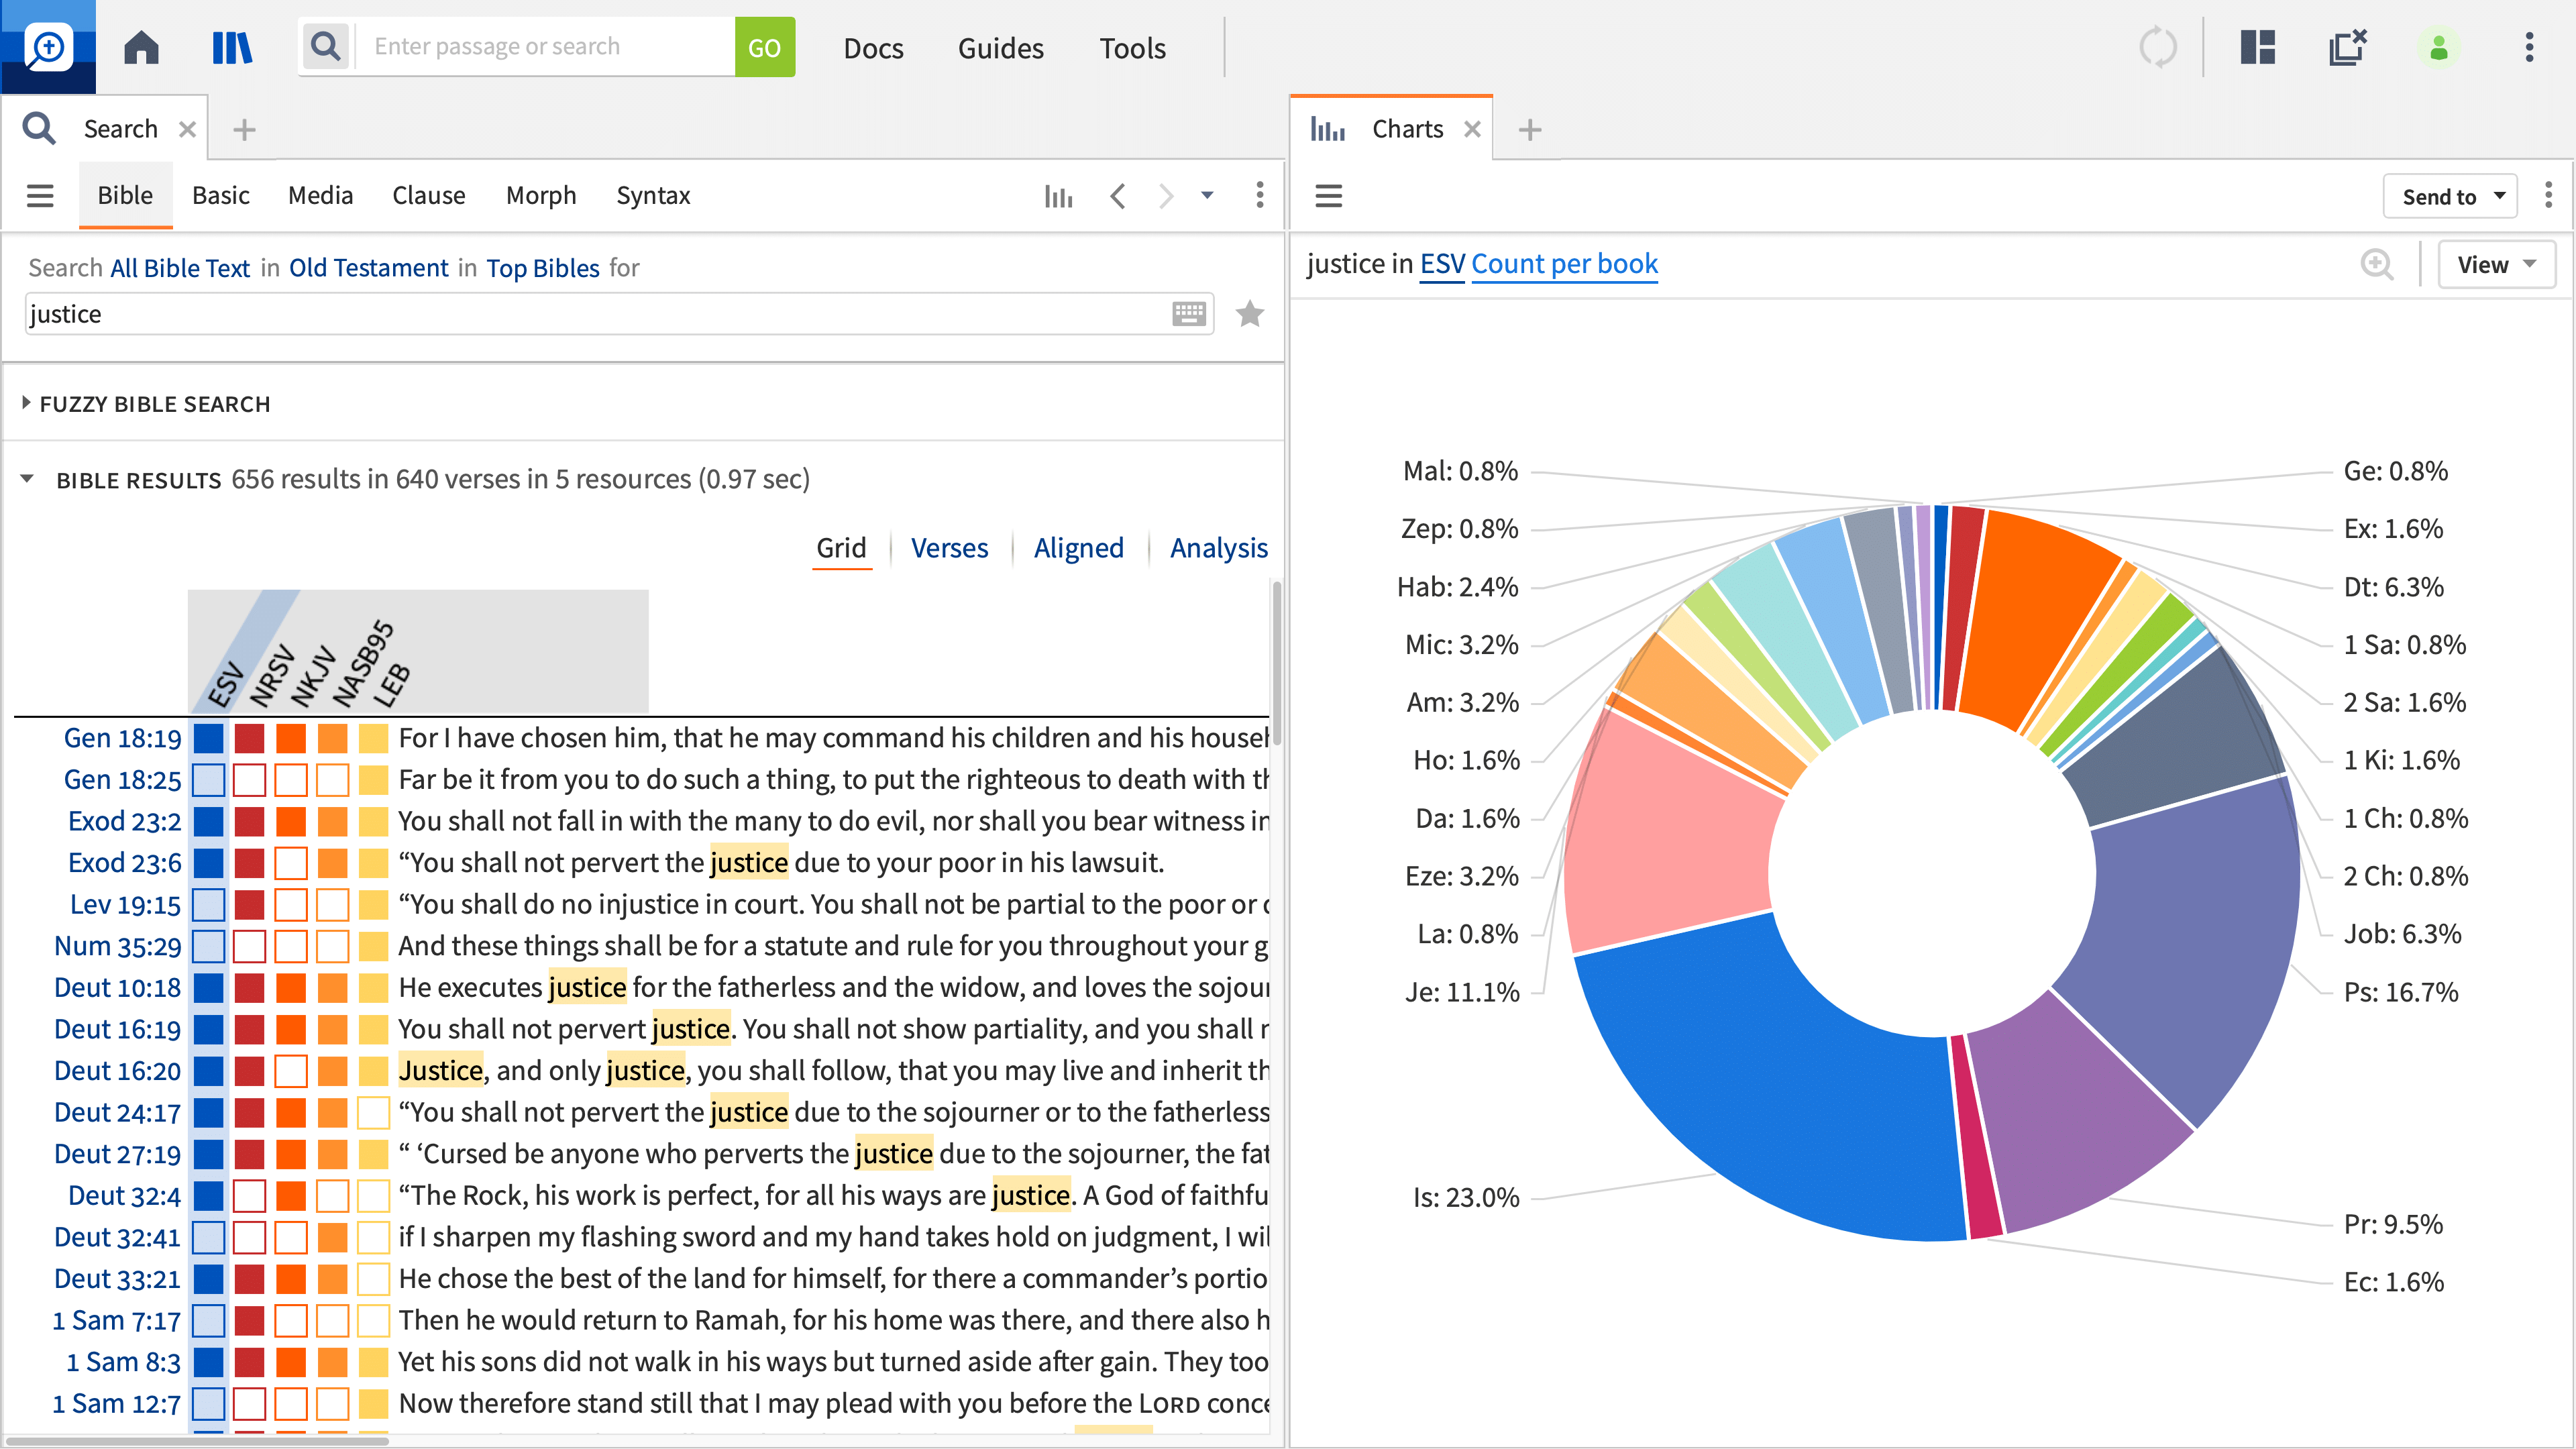Toggle LEB square for Deut 24:17
Screen dimensions: 2576x1449
click(x=373, y=1112)
